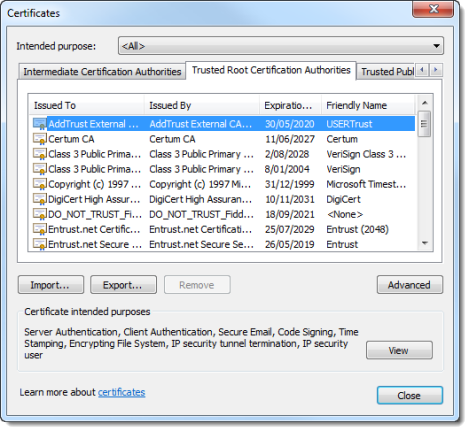Viewport: 470px width, 432px height.
Task: Click the certificate icon beside DO_NOT_TRUST_Fiddler
Action: pyautogui.click(x=40, y=214)
